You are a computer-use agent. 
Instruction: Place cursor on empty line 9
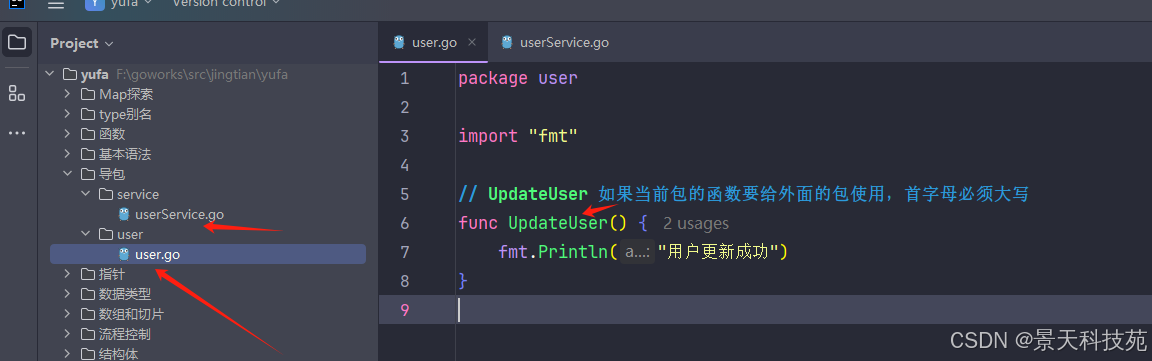tap(764, 310)
